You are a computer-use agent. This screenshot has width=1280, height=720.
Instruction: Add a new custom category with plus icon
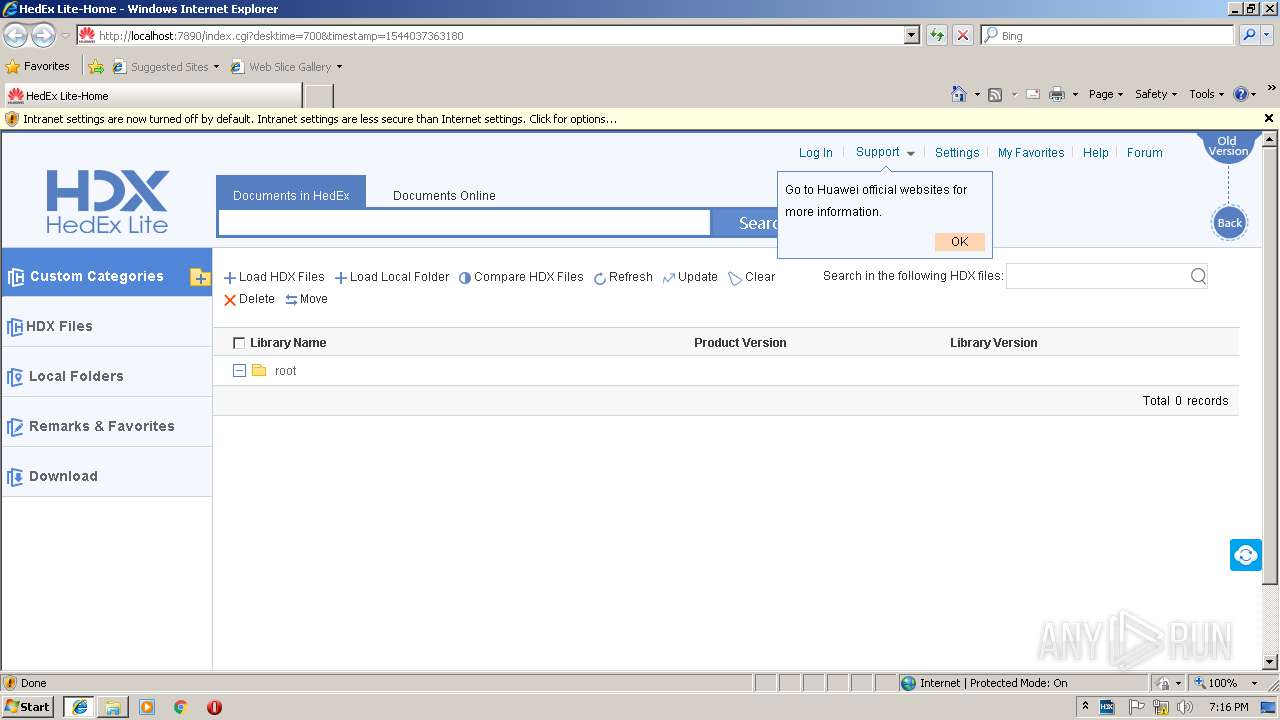[x=200, y=277]
